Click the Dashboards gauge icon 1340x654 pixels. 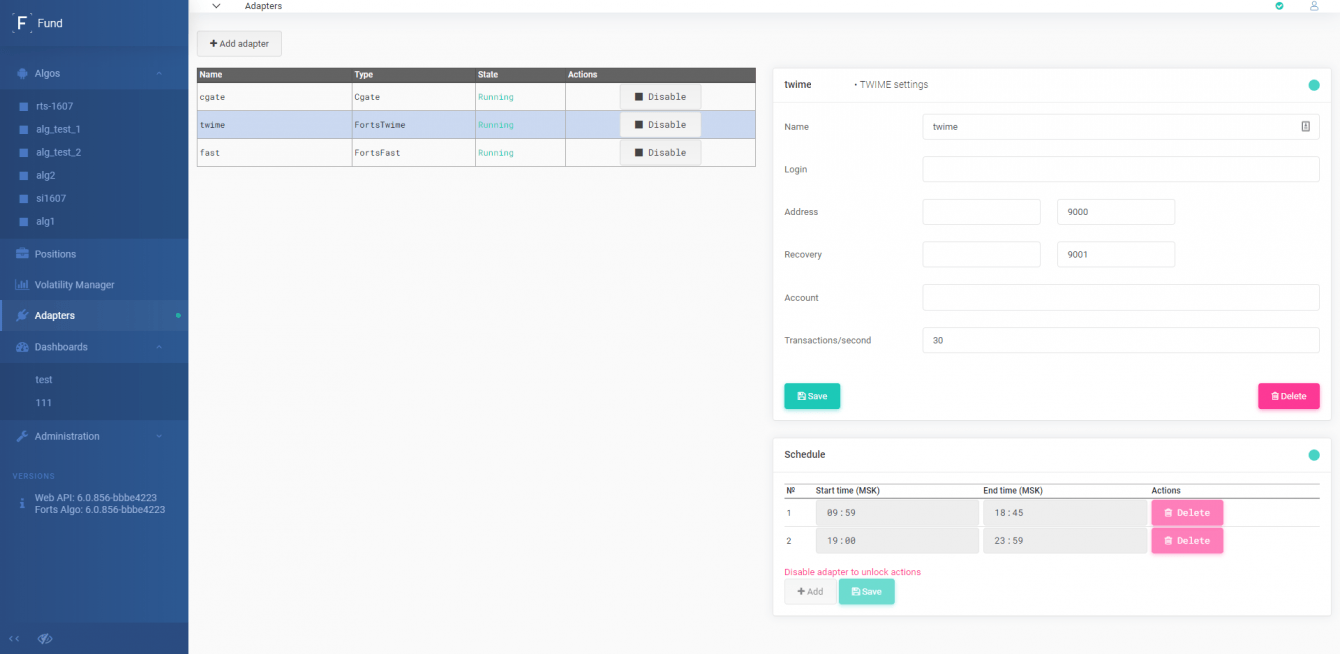point(22,347)
